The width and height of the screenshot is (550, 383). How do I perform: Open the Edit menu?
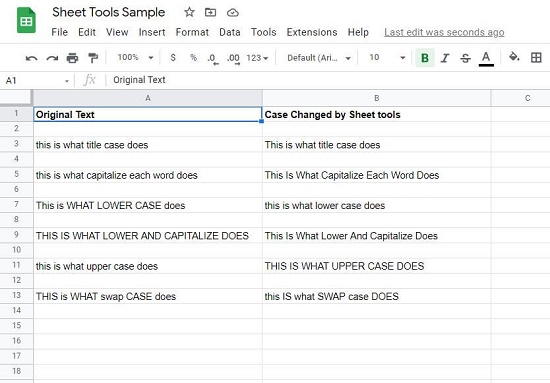pos(87,32)
